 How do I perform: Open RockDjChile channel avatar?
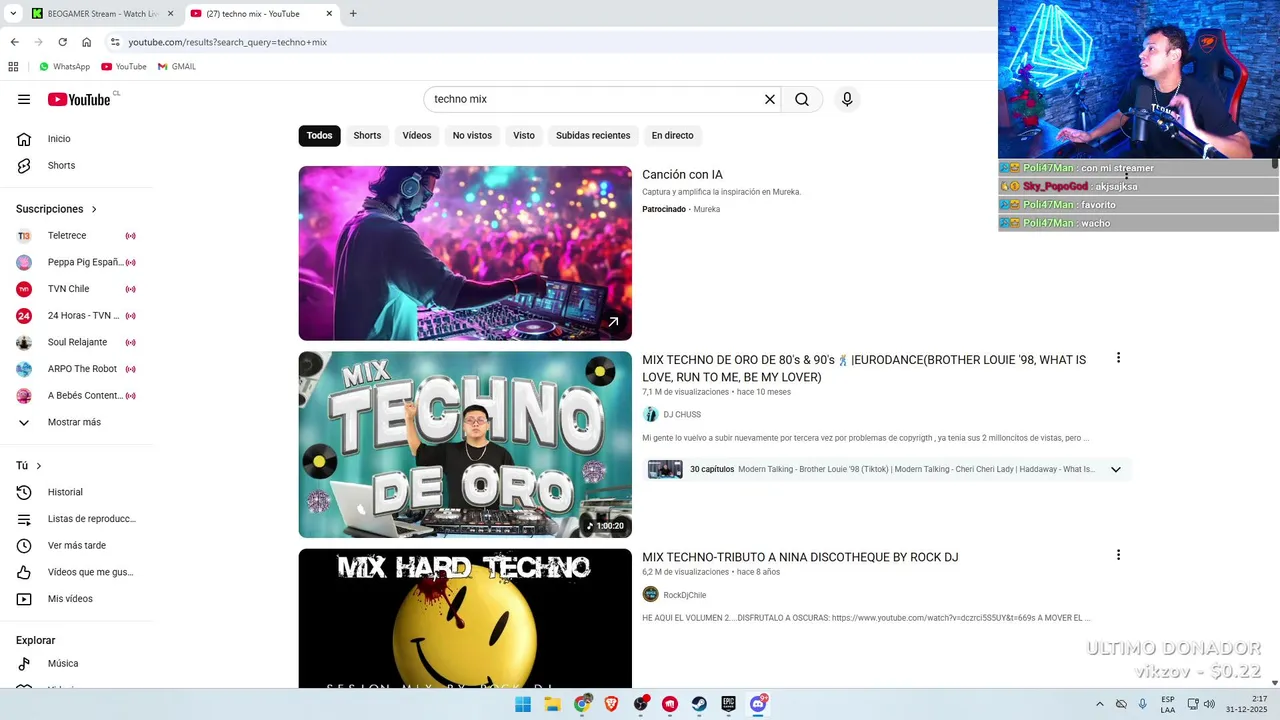coord(650,594)
